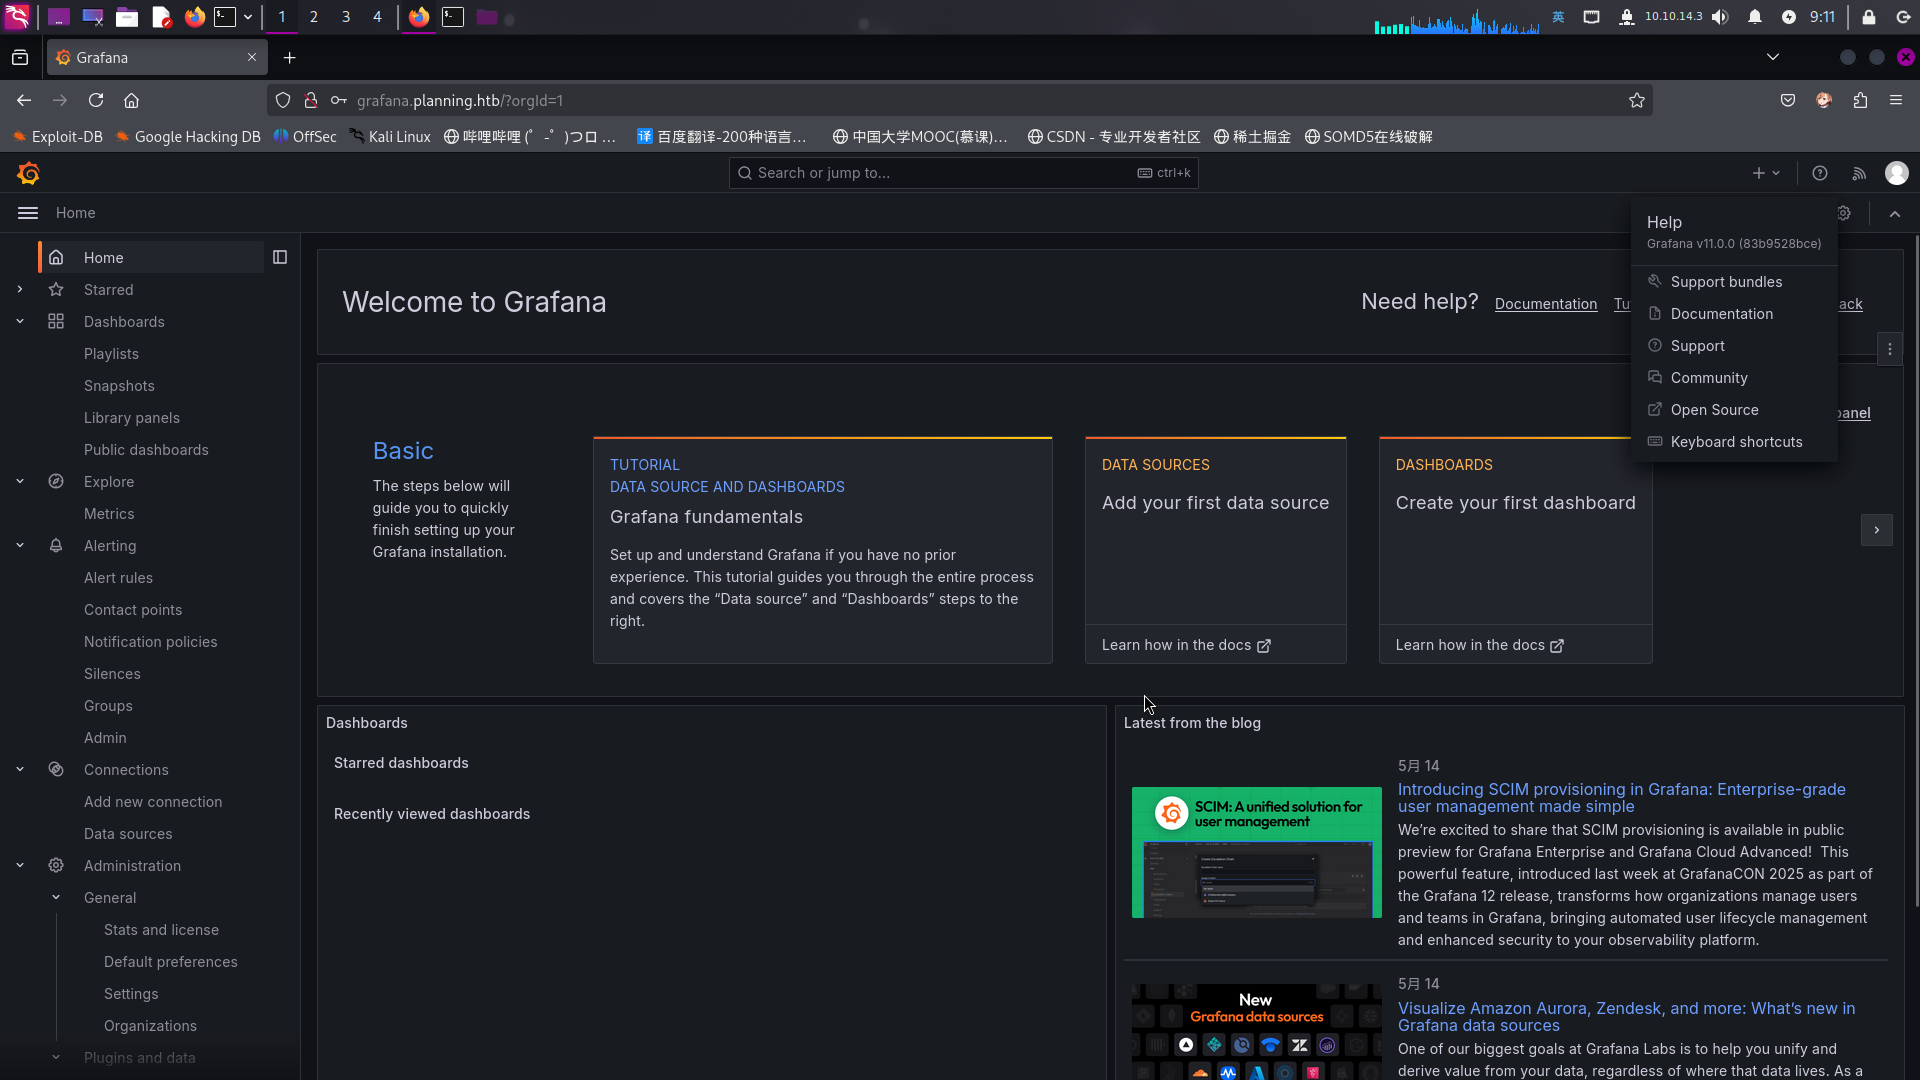Click the Administration gear icon in sidebar

coord(56,866)
